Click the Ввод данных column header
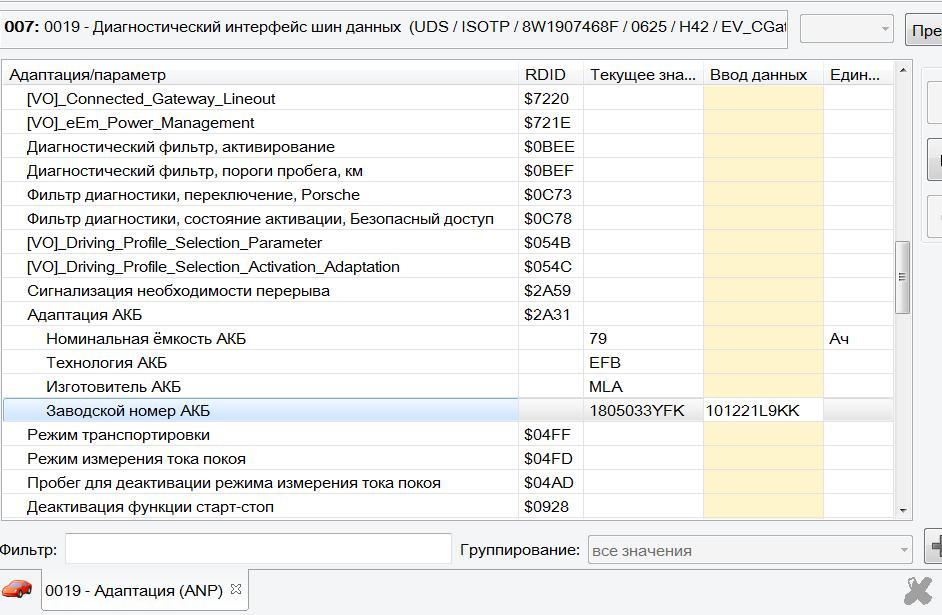942x615 pixels. pyautogui.click(x=759, y=75)
